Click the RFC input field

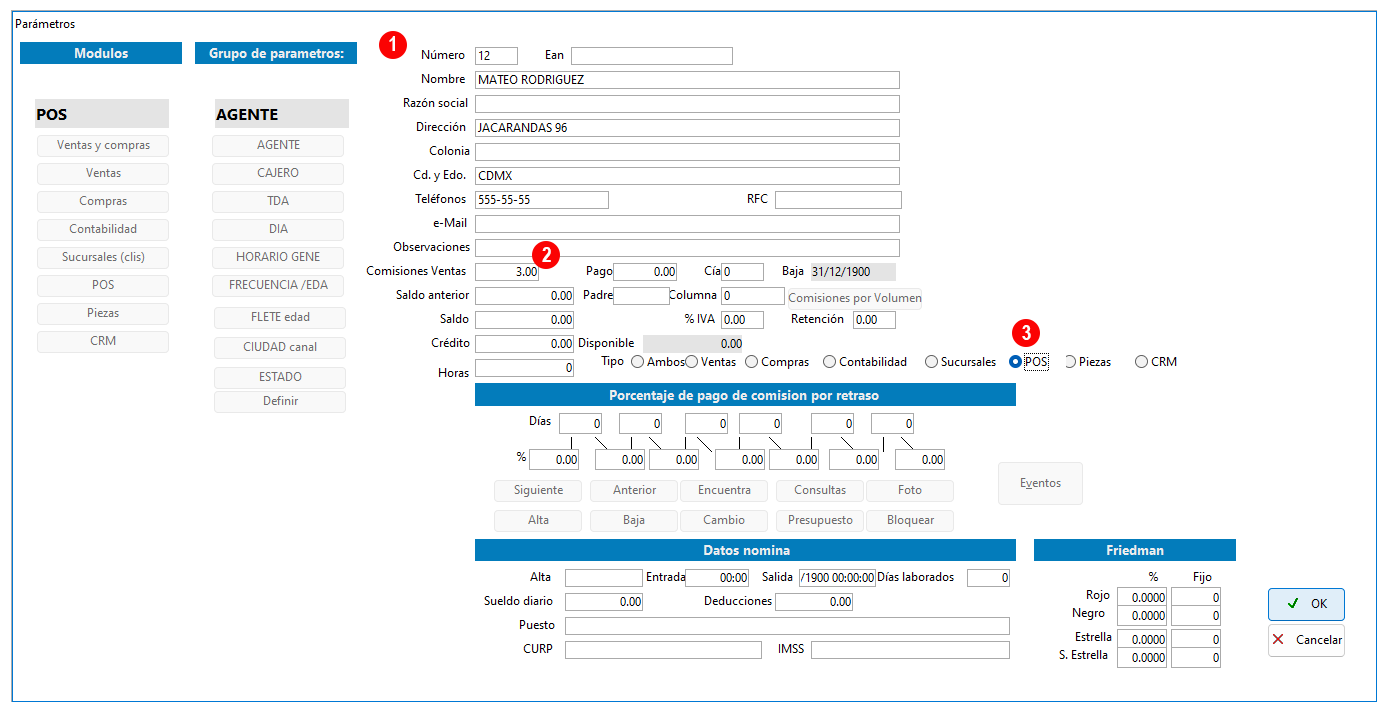[x=838, y=200]
